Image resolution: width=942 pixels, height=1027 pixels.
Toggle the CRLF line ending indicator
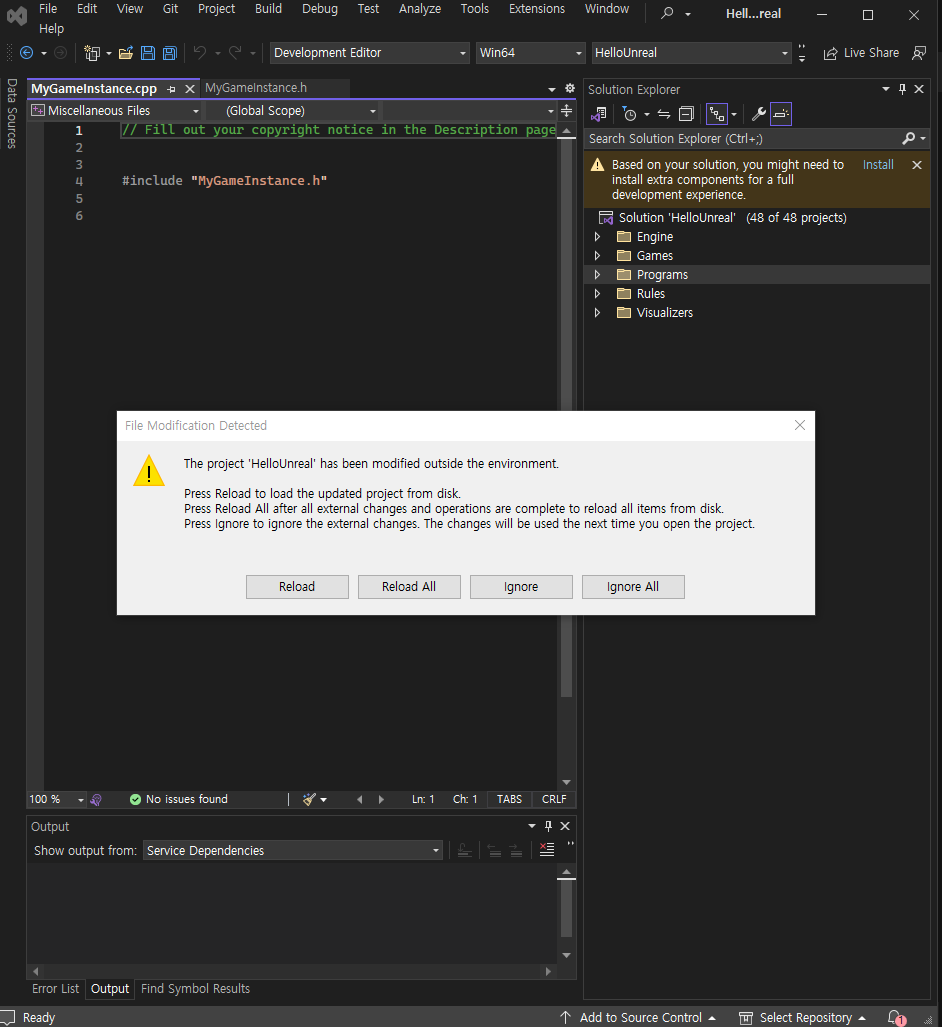point(554,799)
